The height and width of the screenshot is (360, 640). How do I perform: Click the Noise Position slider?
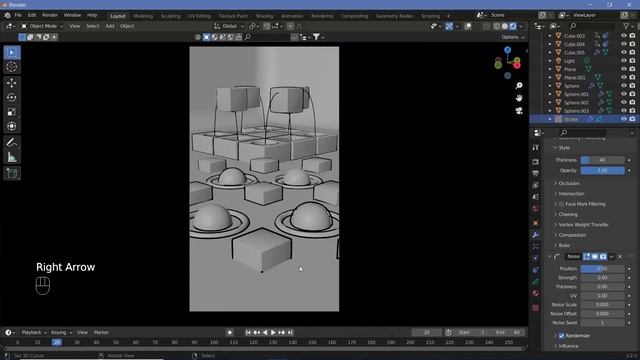pos(602,269)
